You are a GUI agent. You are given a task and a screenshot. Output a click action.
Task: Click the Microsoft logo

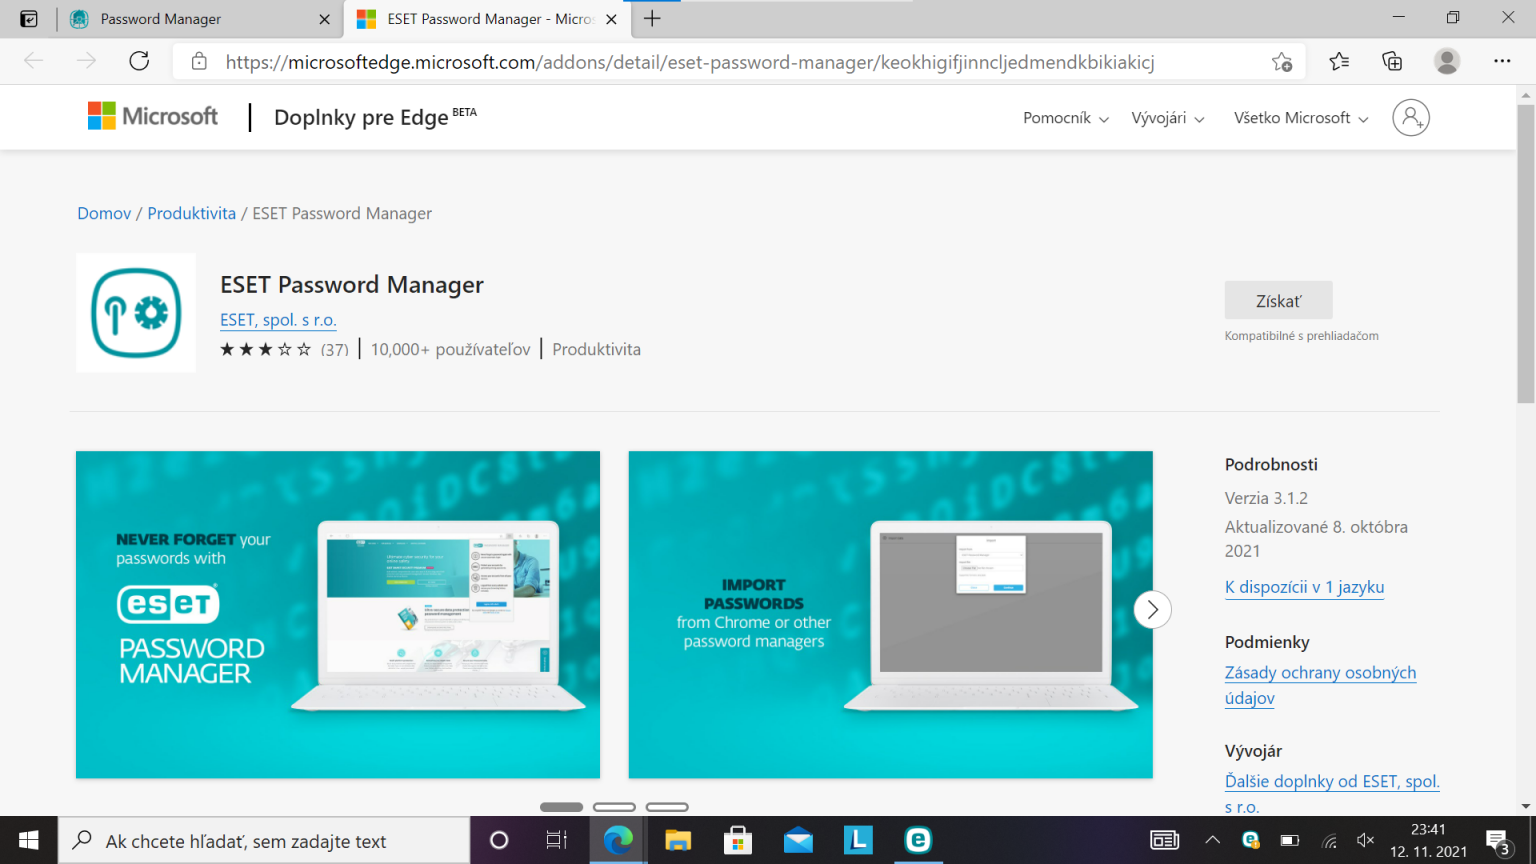(153, 116)
